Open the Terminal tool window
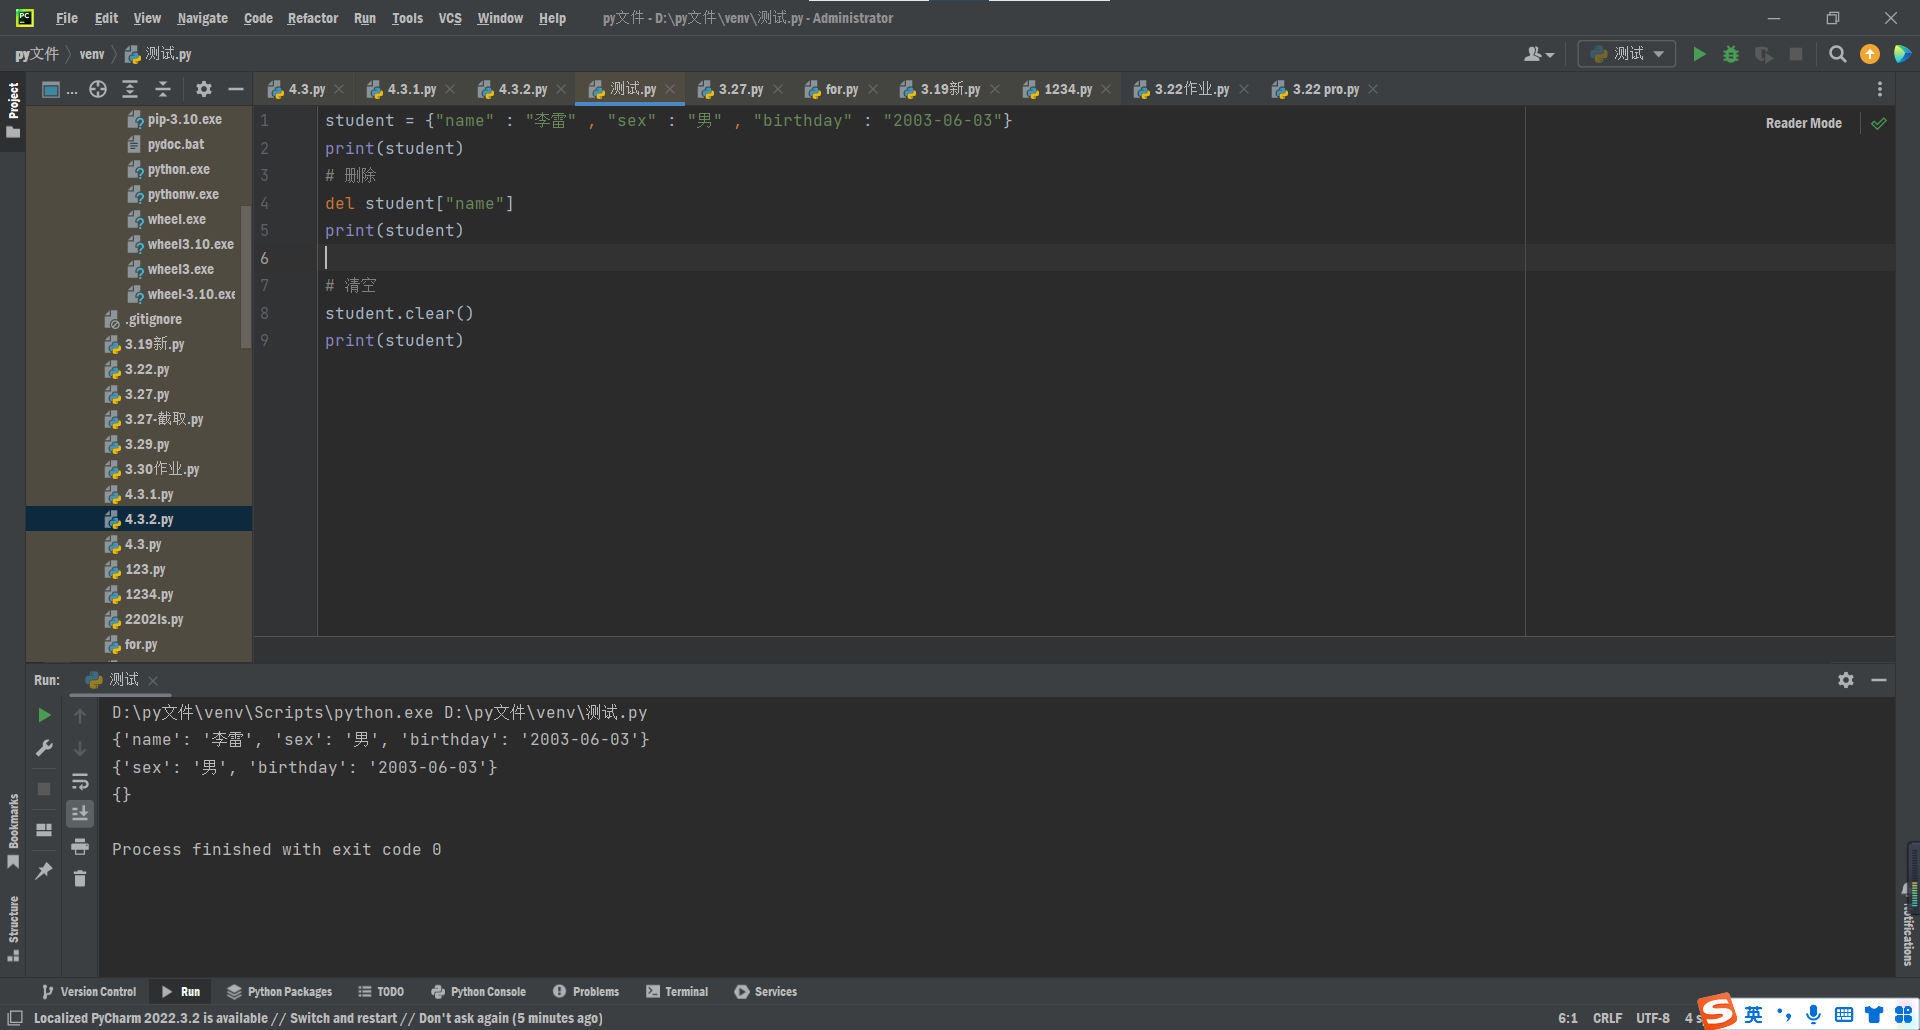 click(x=677, y=992)
